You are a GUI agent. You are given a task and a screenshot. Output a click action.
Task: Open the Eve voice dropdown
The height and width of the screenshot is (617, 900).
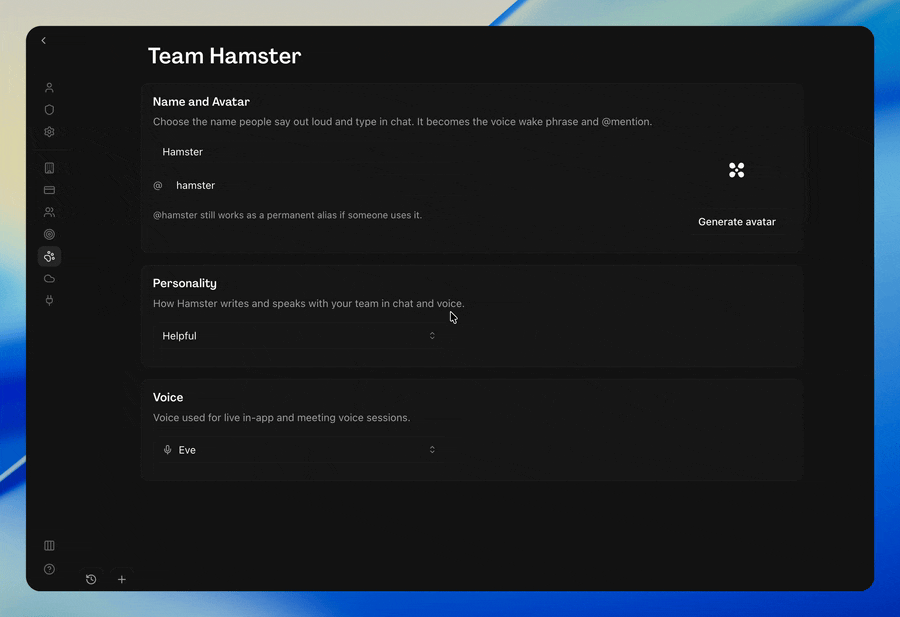coord(298,450)
